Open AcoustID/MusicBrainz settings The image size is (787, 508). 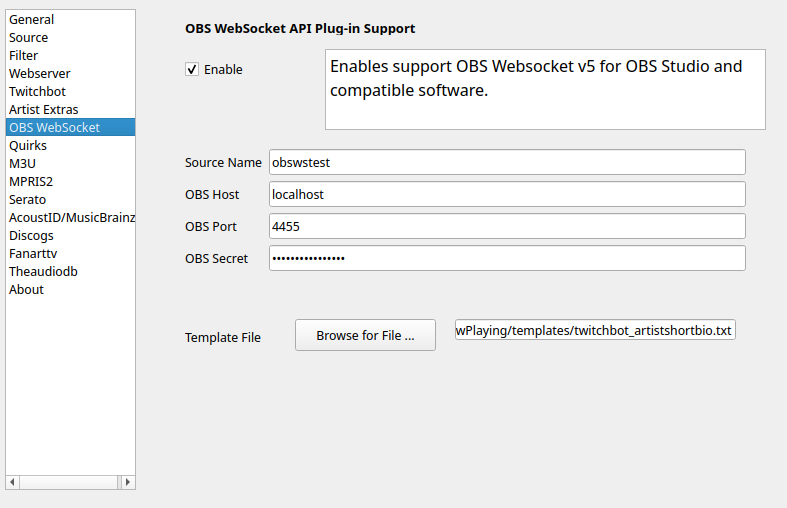(70, 218)
